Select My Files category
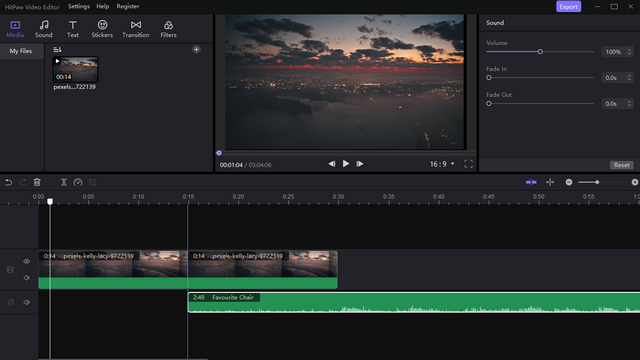640x360 pixels. (21, 51)
